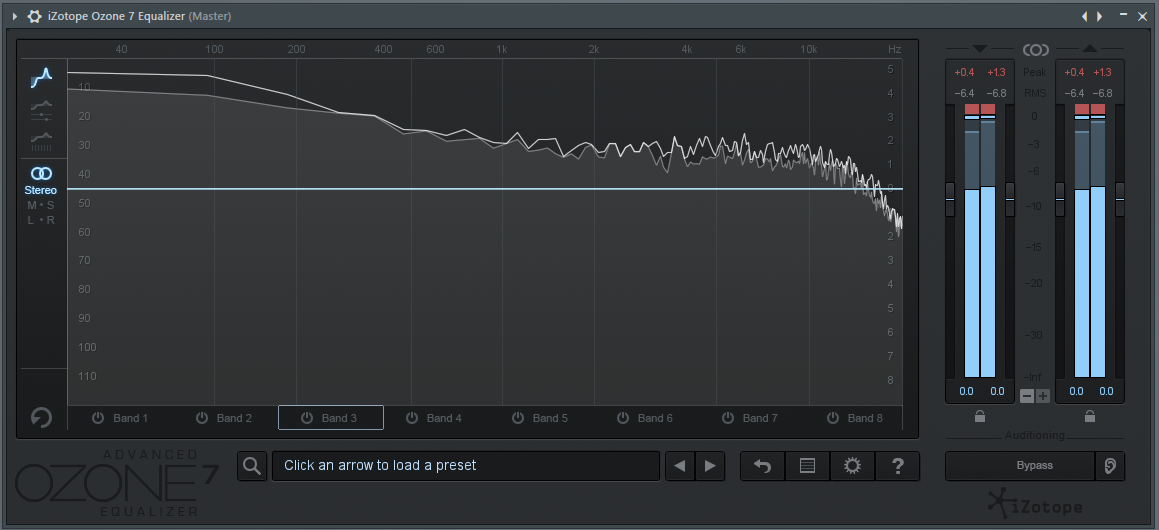The width and height of the screenshot is (1159, 530).
Task: Toggle the input gain lock icon
Action: tap(979, 416)
